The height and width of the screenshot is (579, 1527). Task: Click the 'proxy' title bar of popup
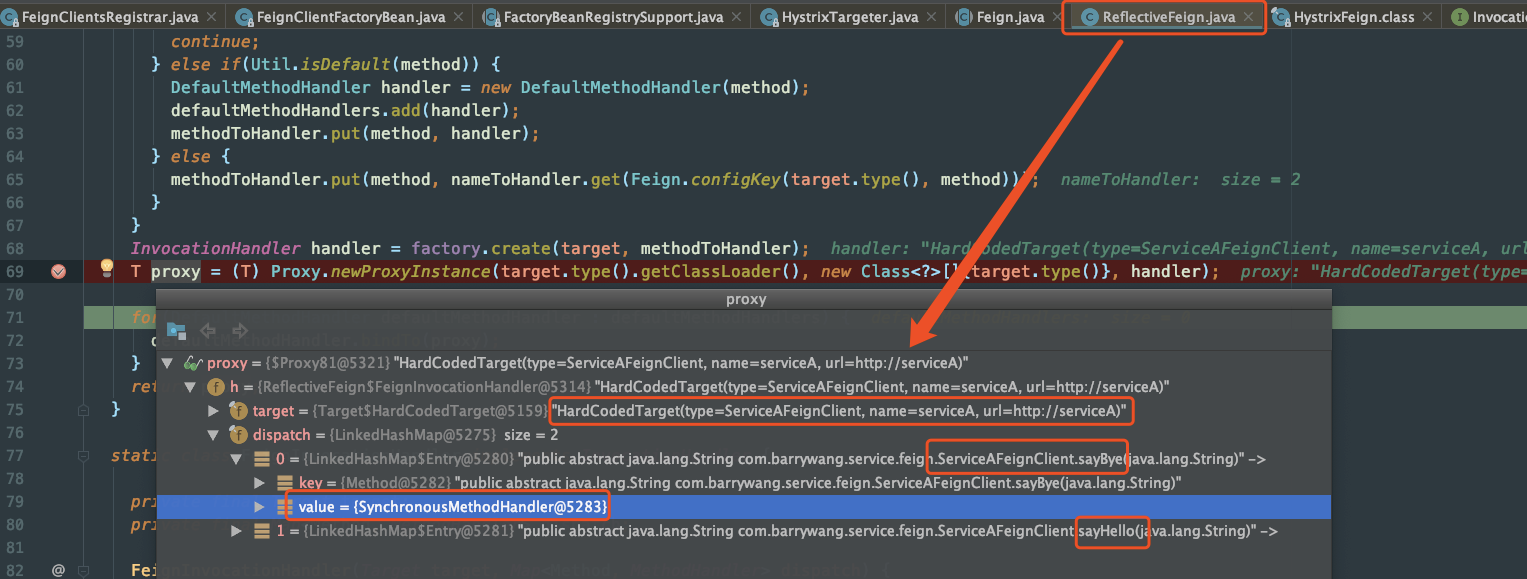click(745, 299)
